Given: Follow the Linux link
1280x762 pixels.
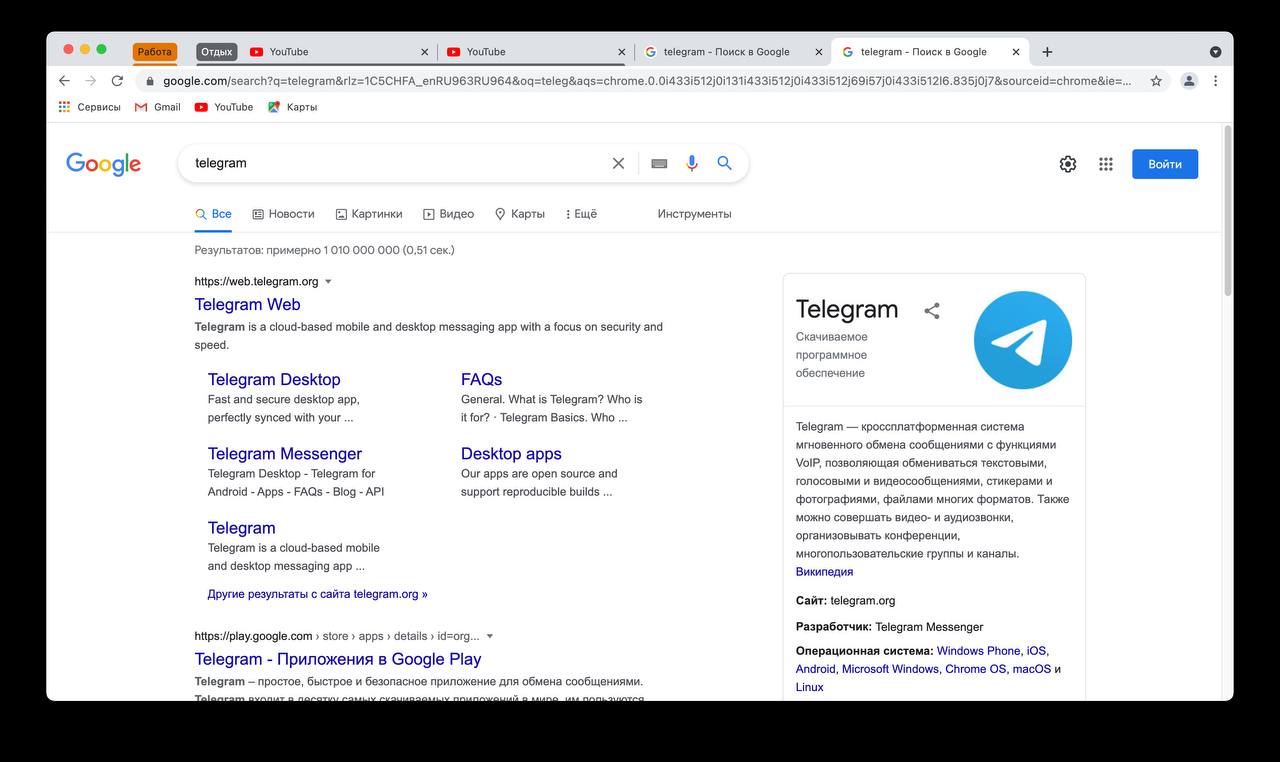Looking at the screenshot, I should tap(810, 687).
